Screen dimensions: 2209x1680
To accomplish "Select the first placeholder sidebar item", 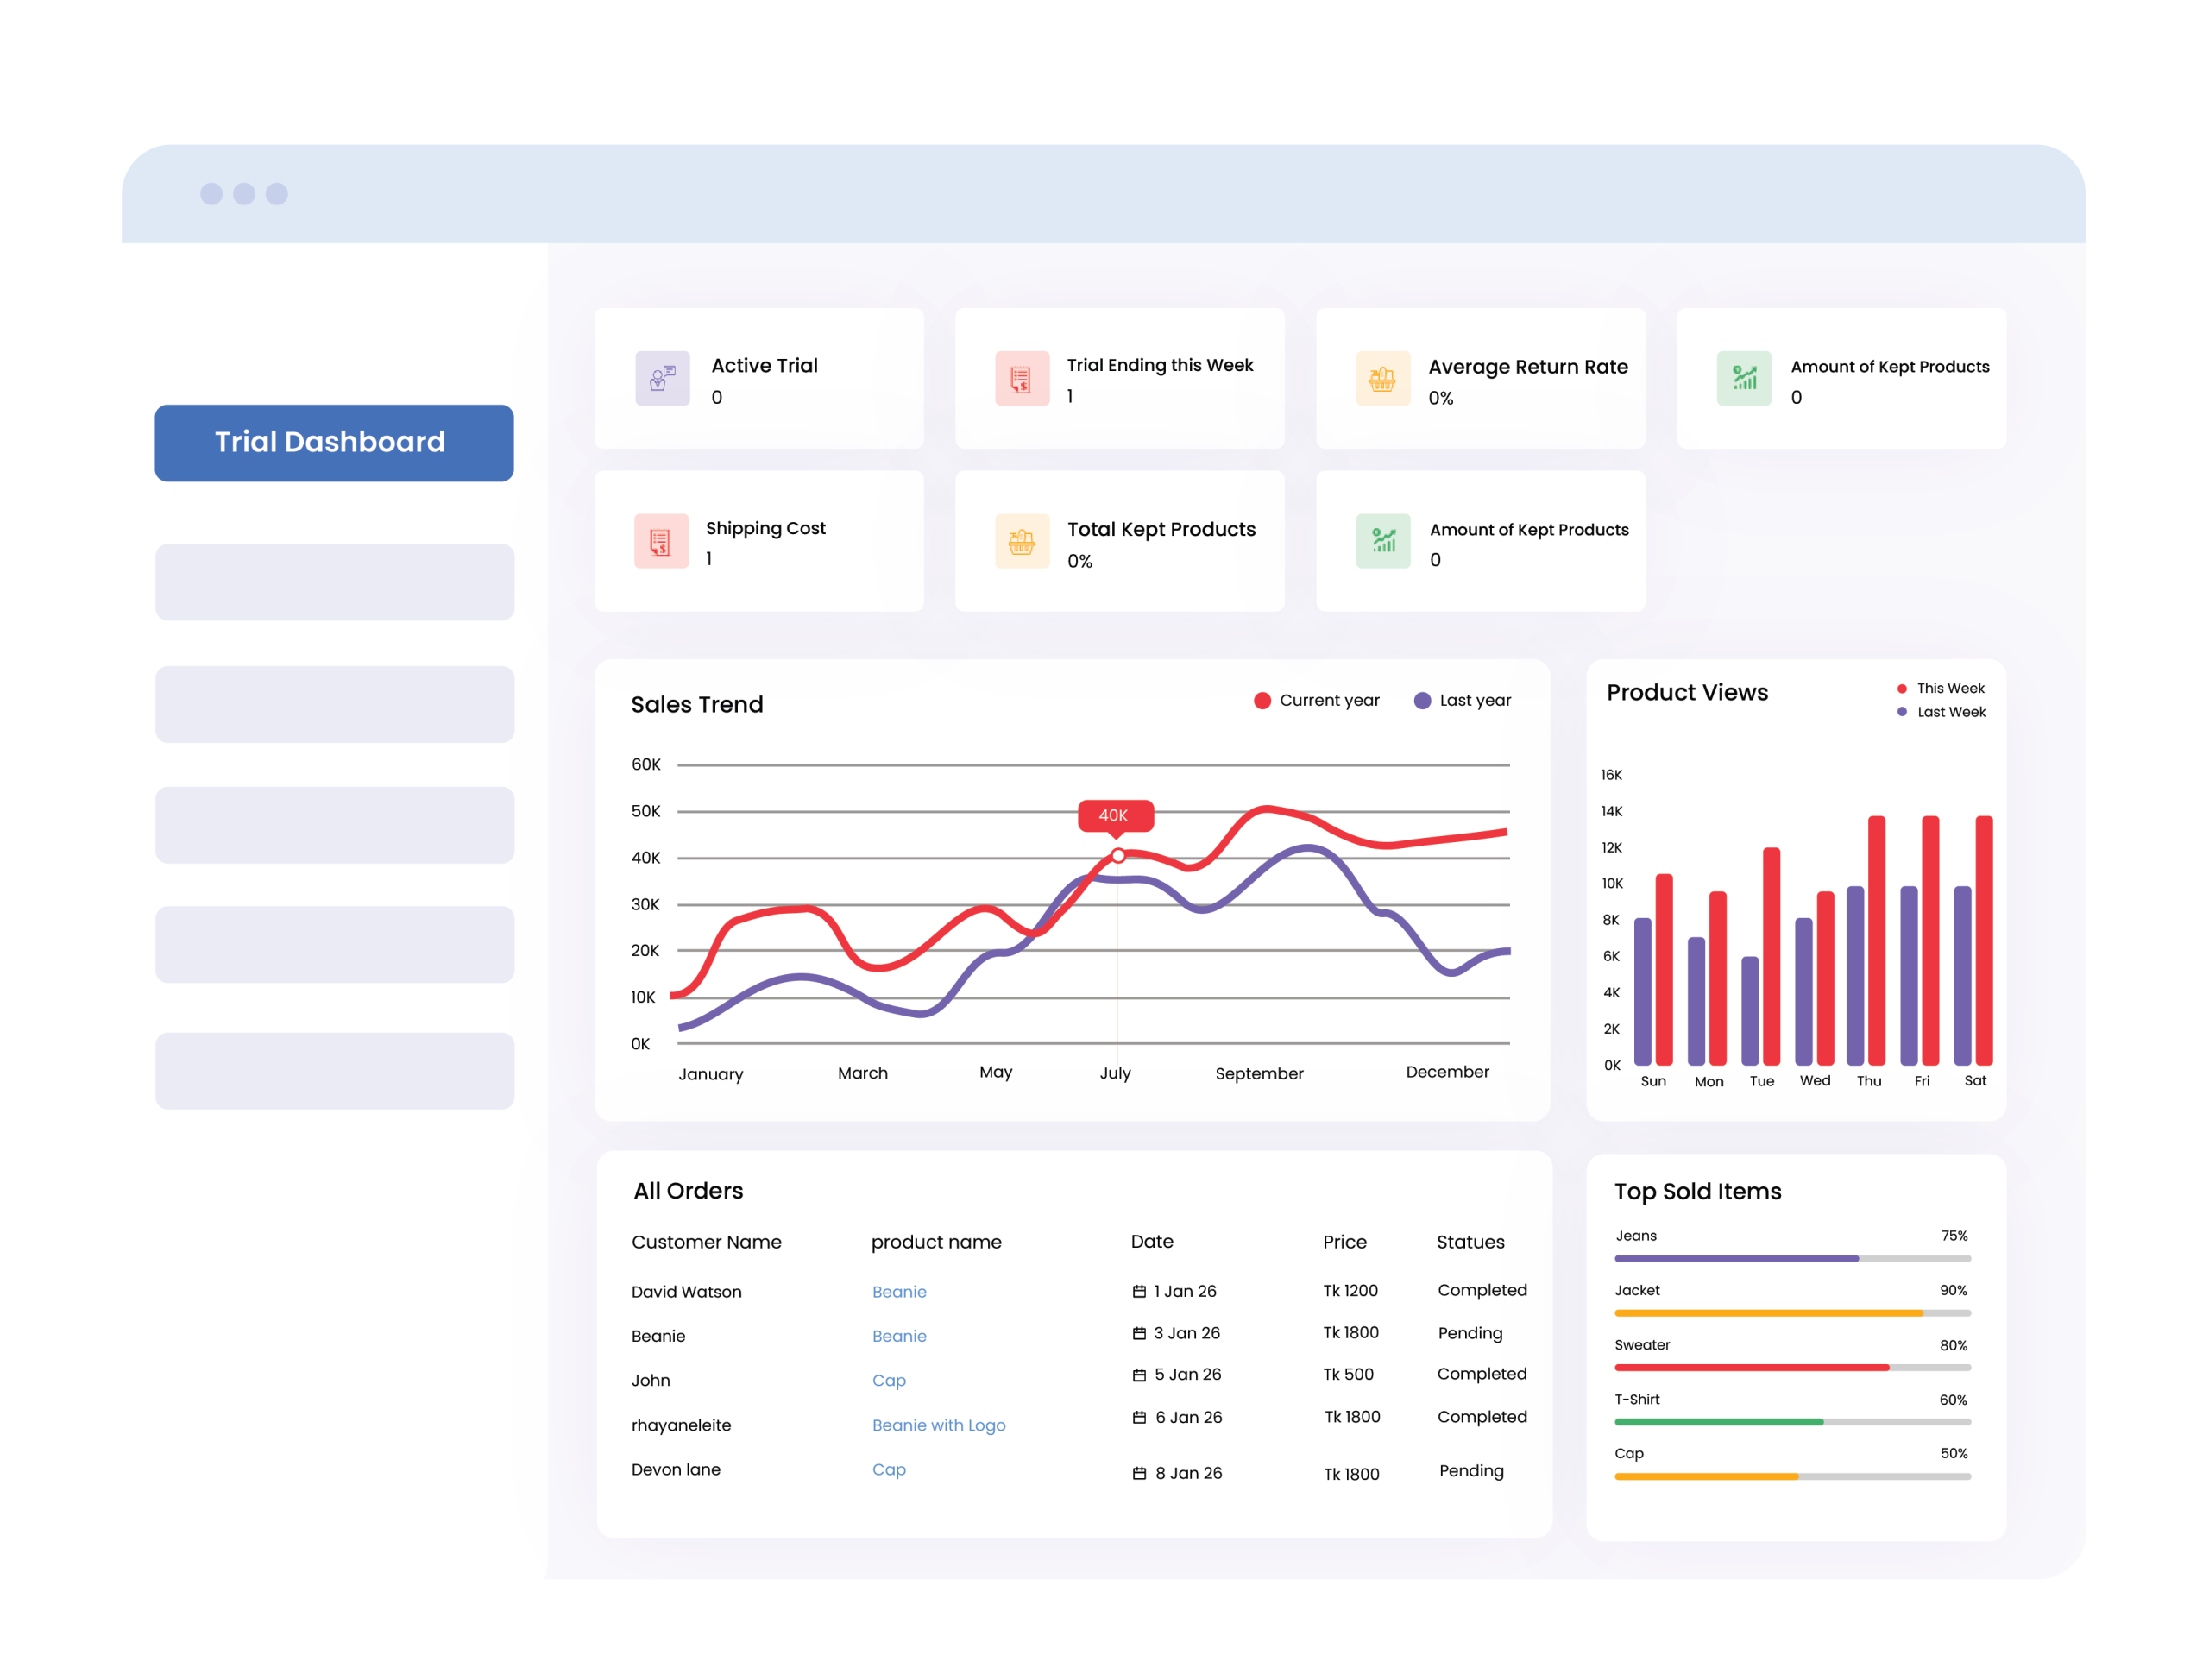I will click(x=334, y=582).
